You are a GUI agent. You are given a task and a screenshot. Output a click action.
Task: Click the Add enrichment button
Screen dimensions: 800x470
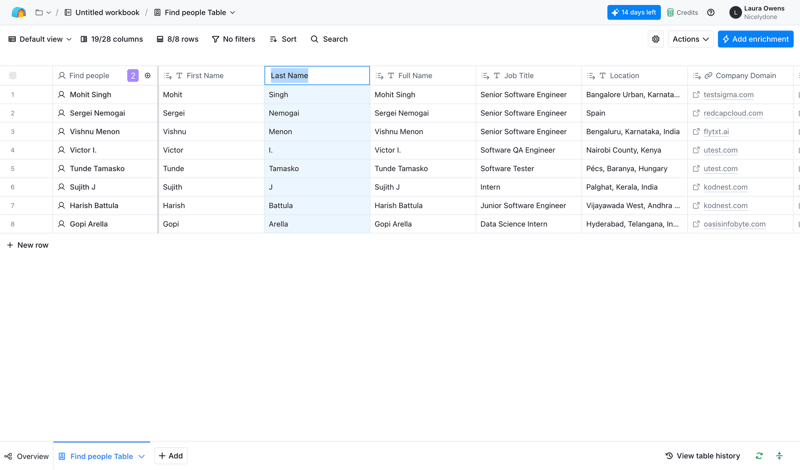(755, 39)
